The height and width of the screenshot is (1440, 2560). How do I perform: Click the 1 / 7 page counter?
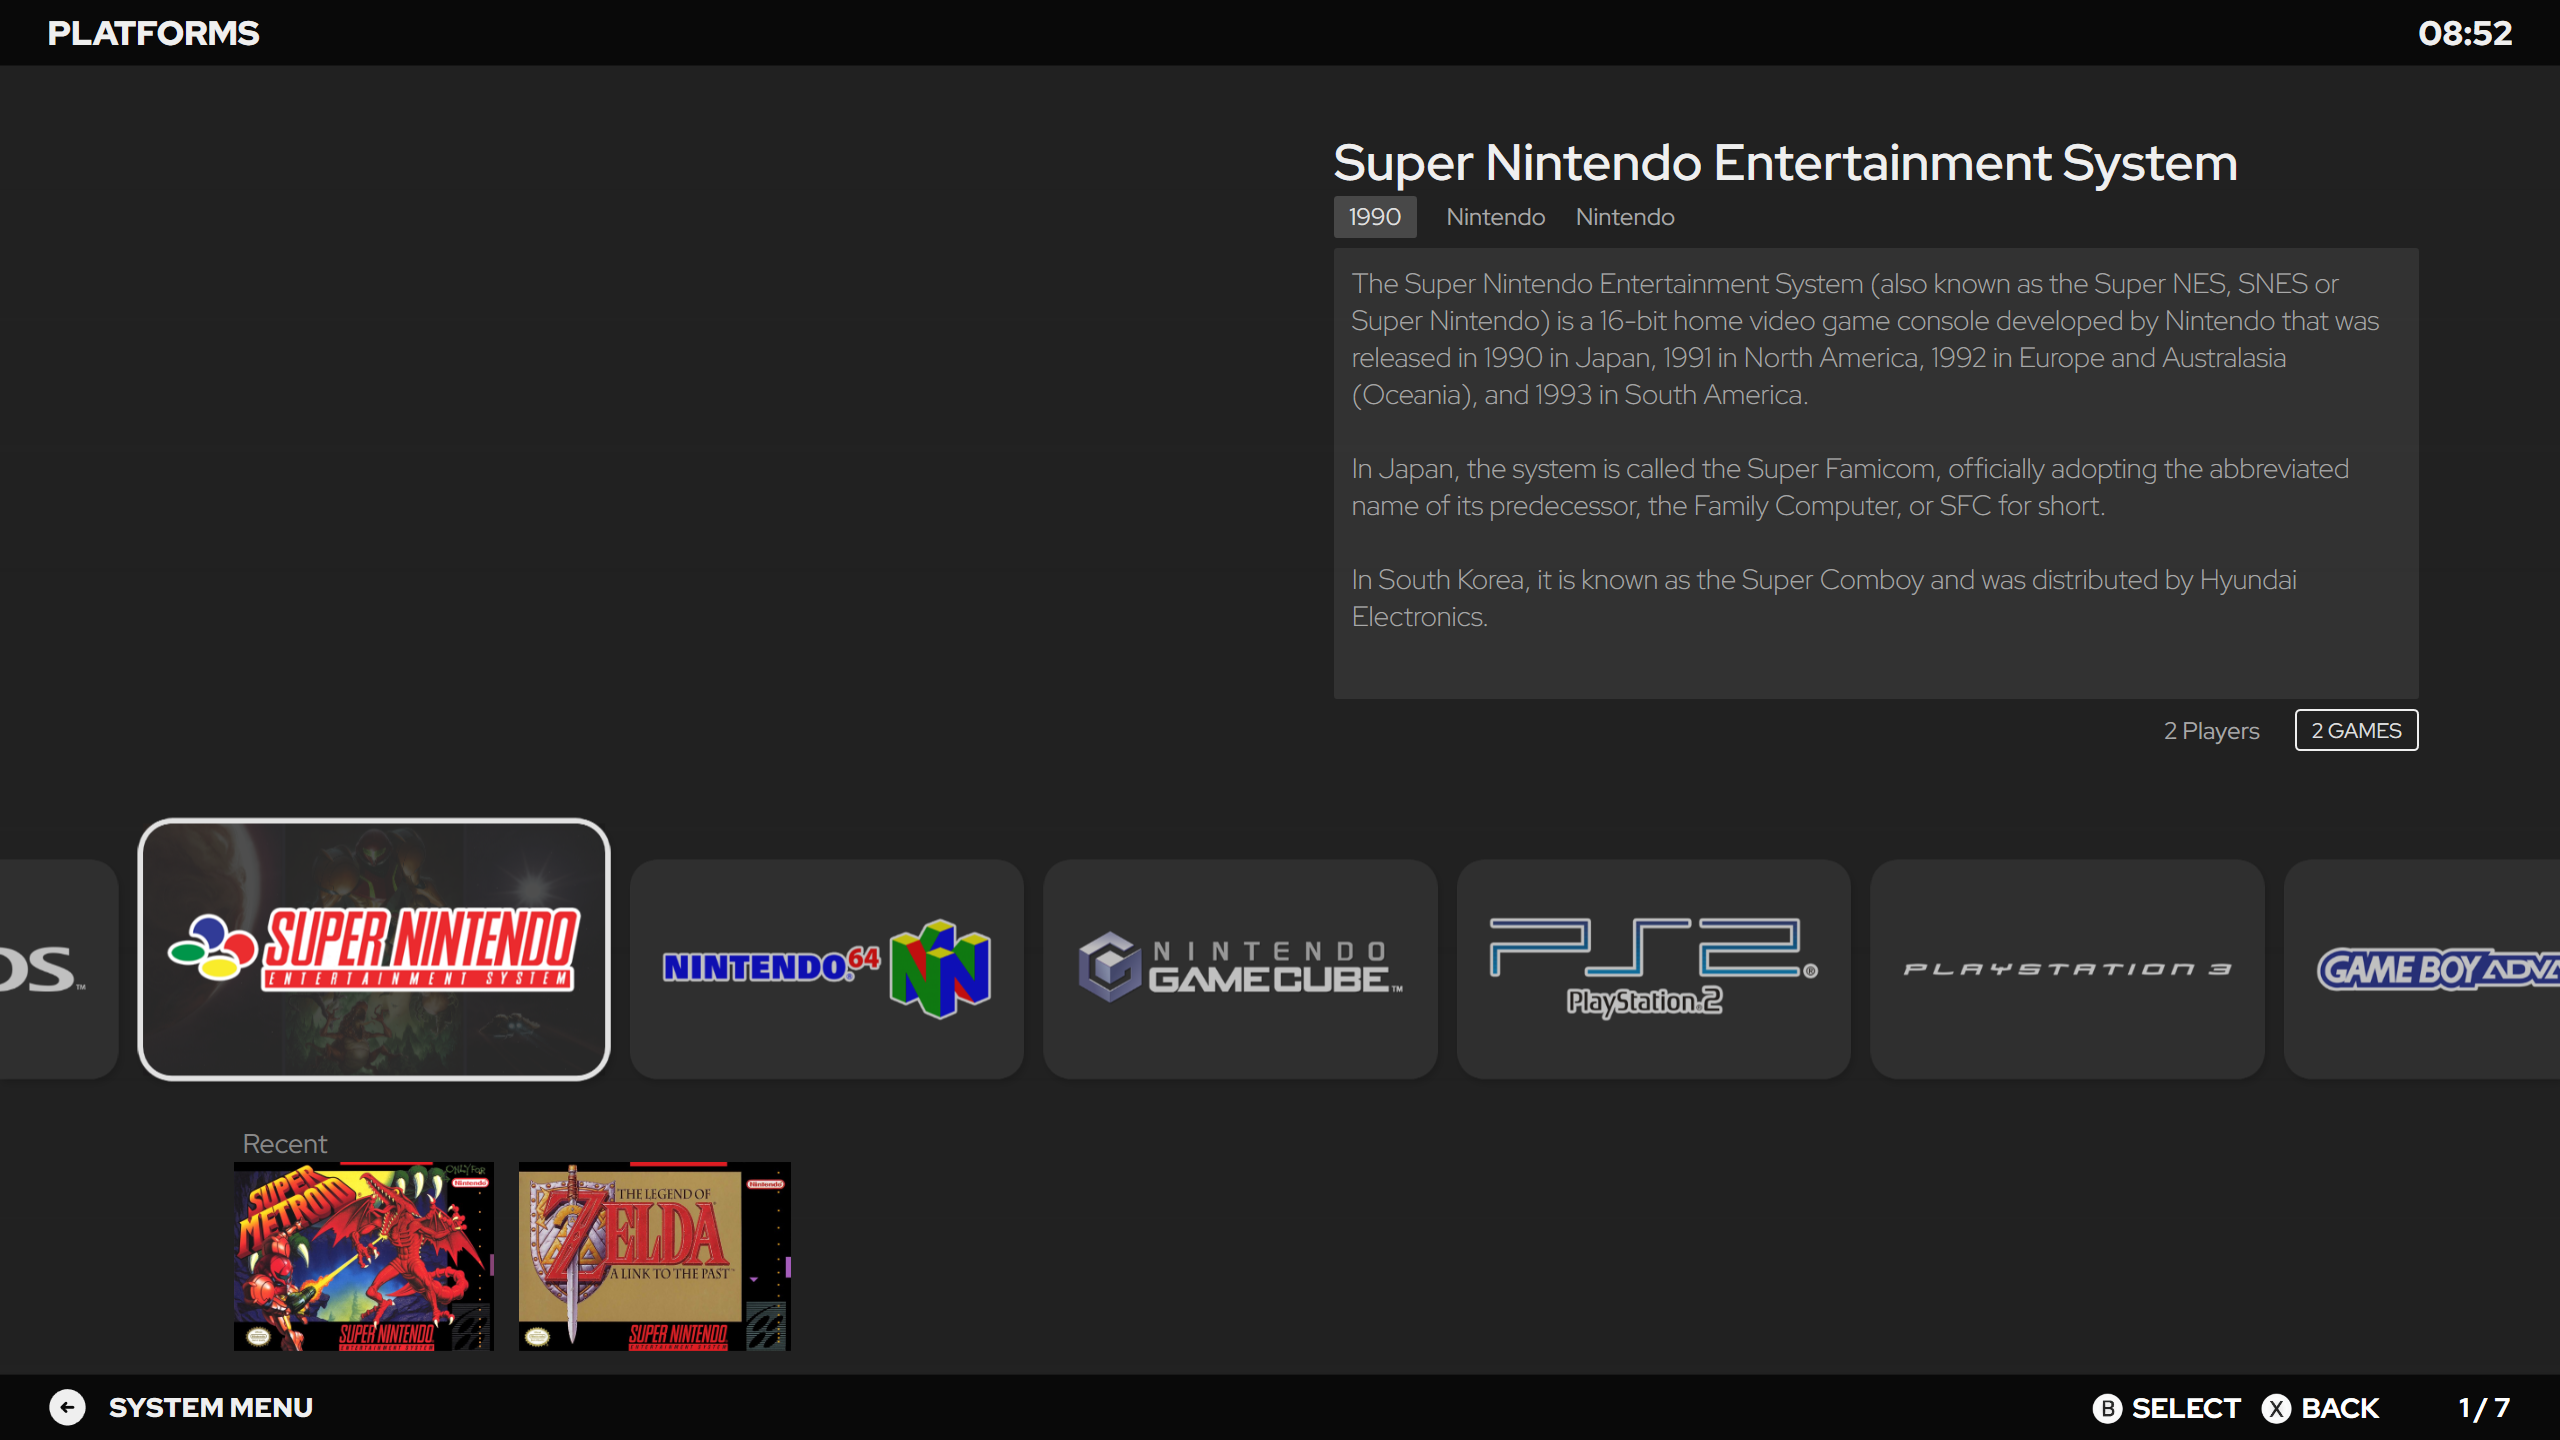point(2484,1408)
